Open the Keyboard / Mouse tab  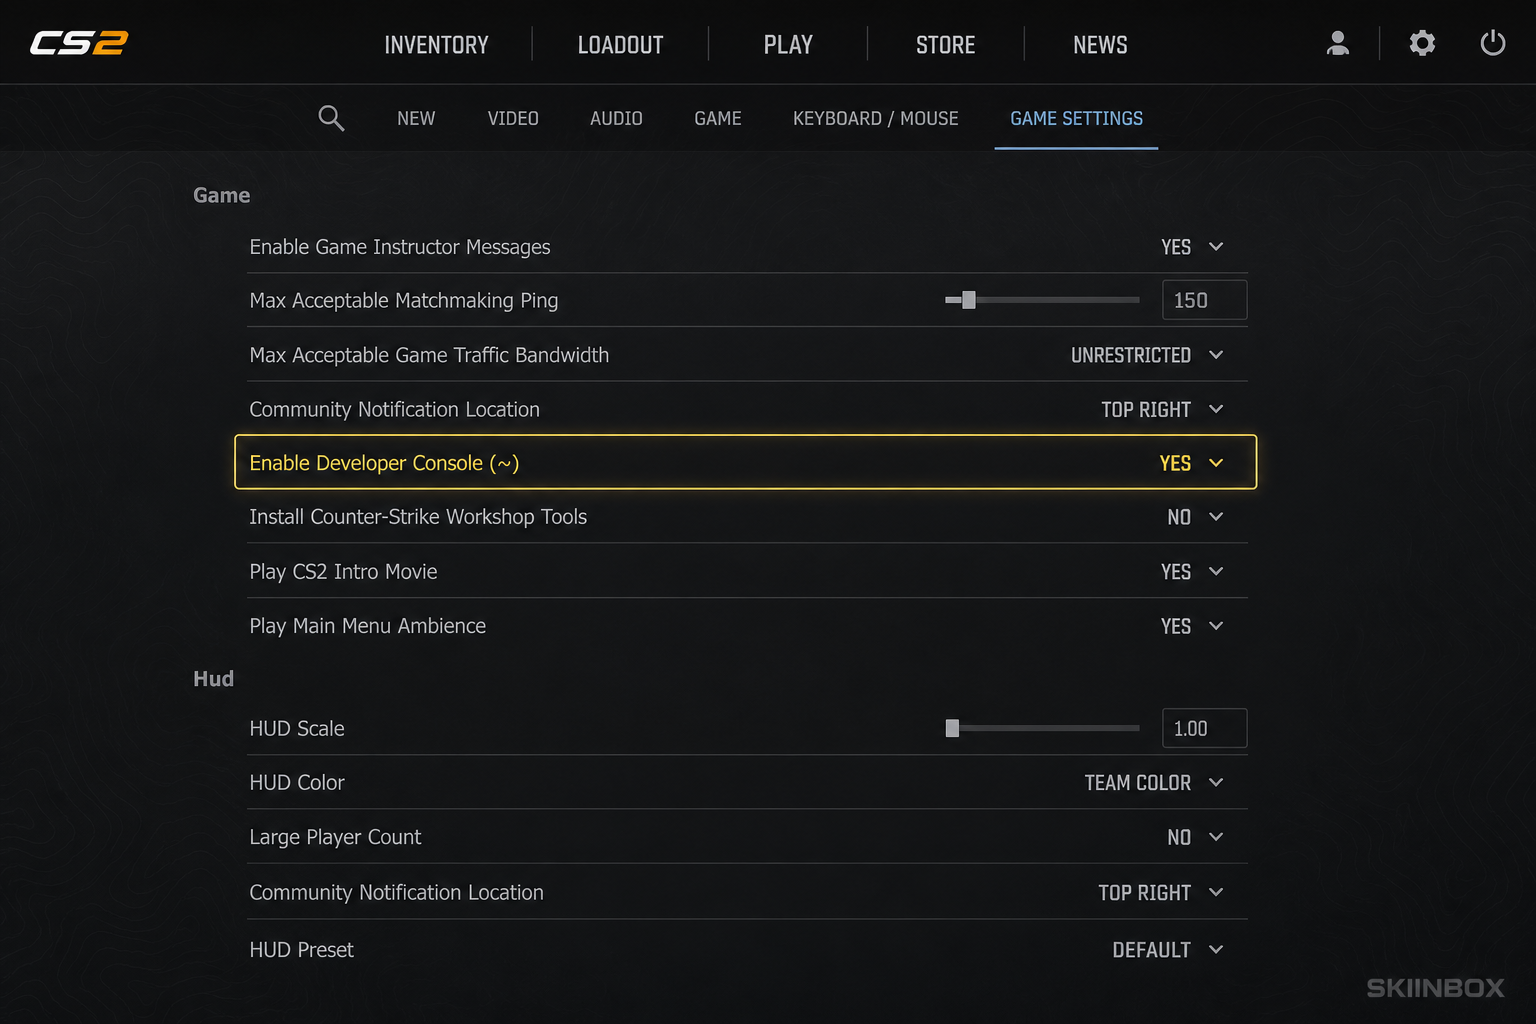[875, 118]
